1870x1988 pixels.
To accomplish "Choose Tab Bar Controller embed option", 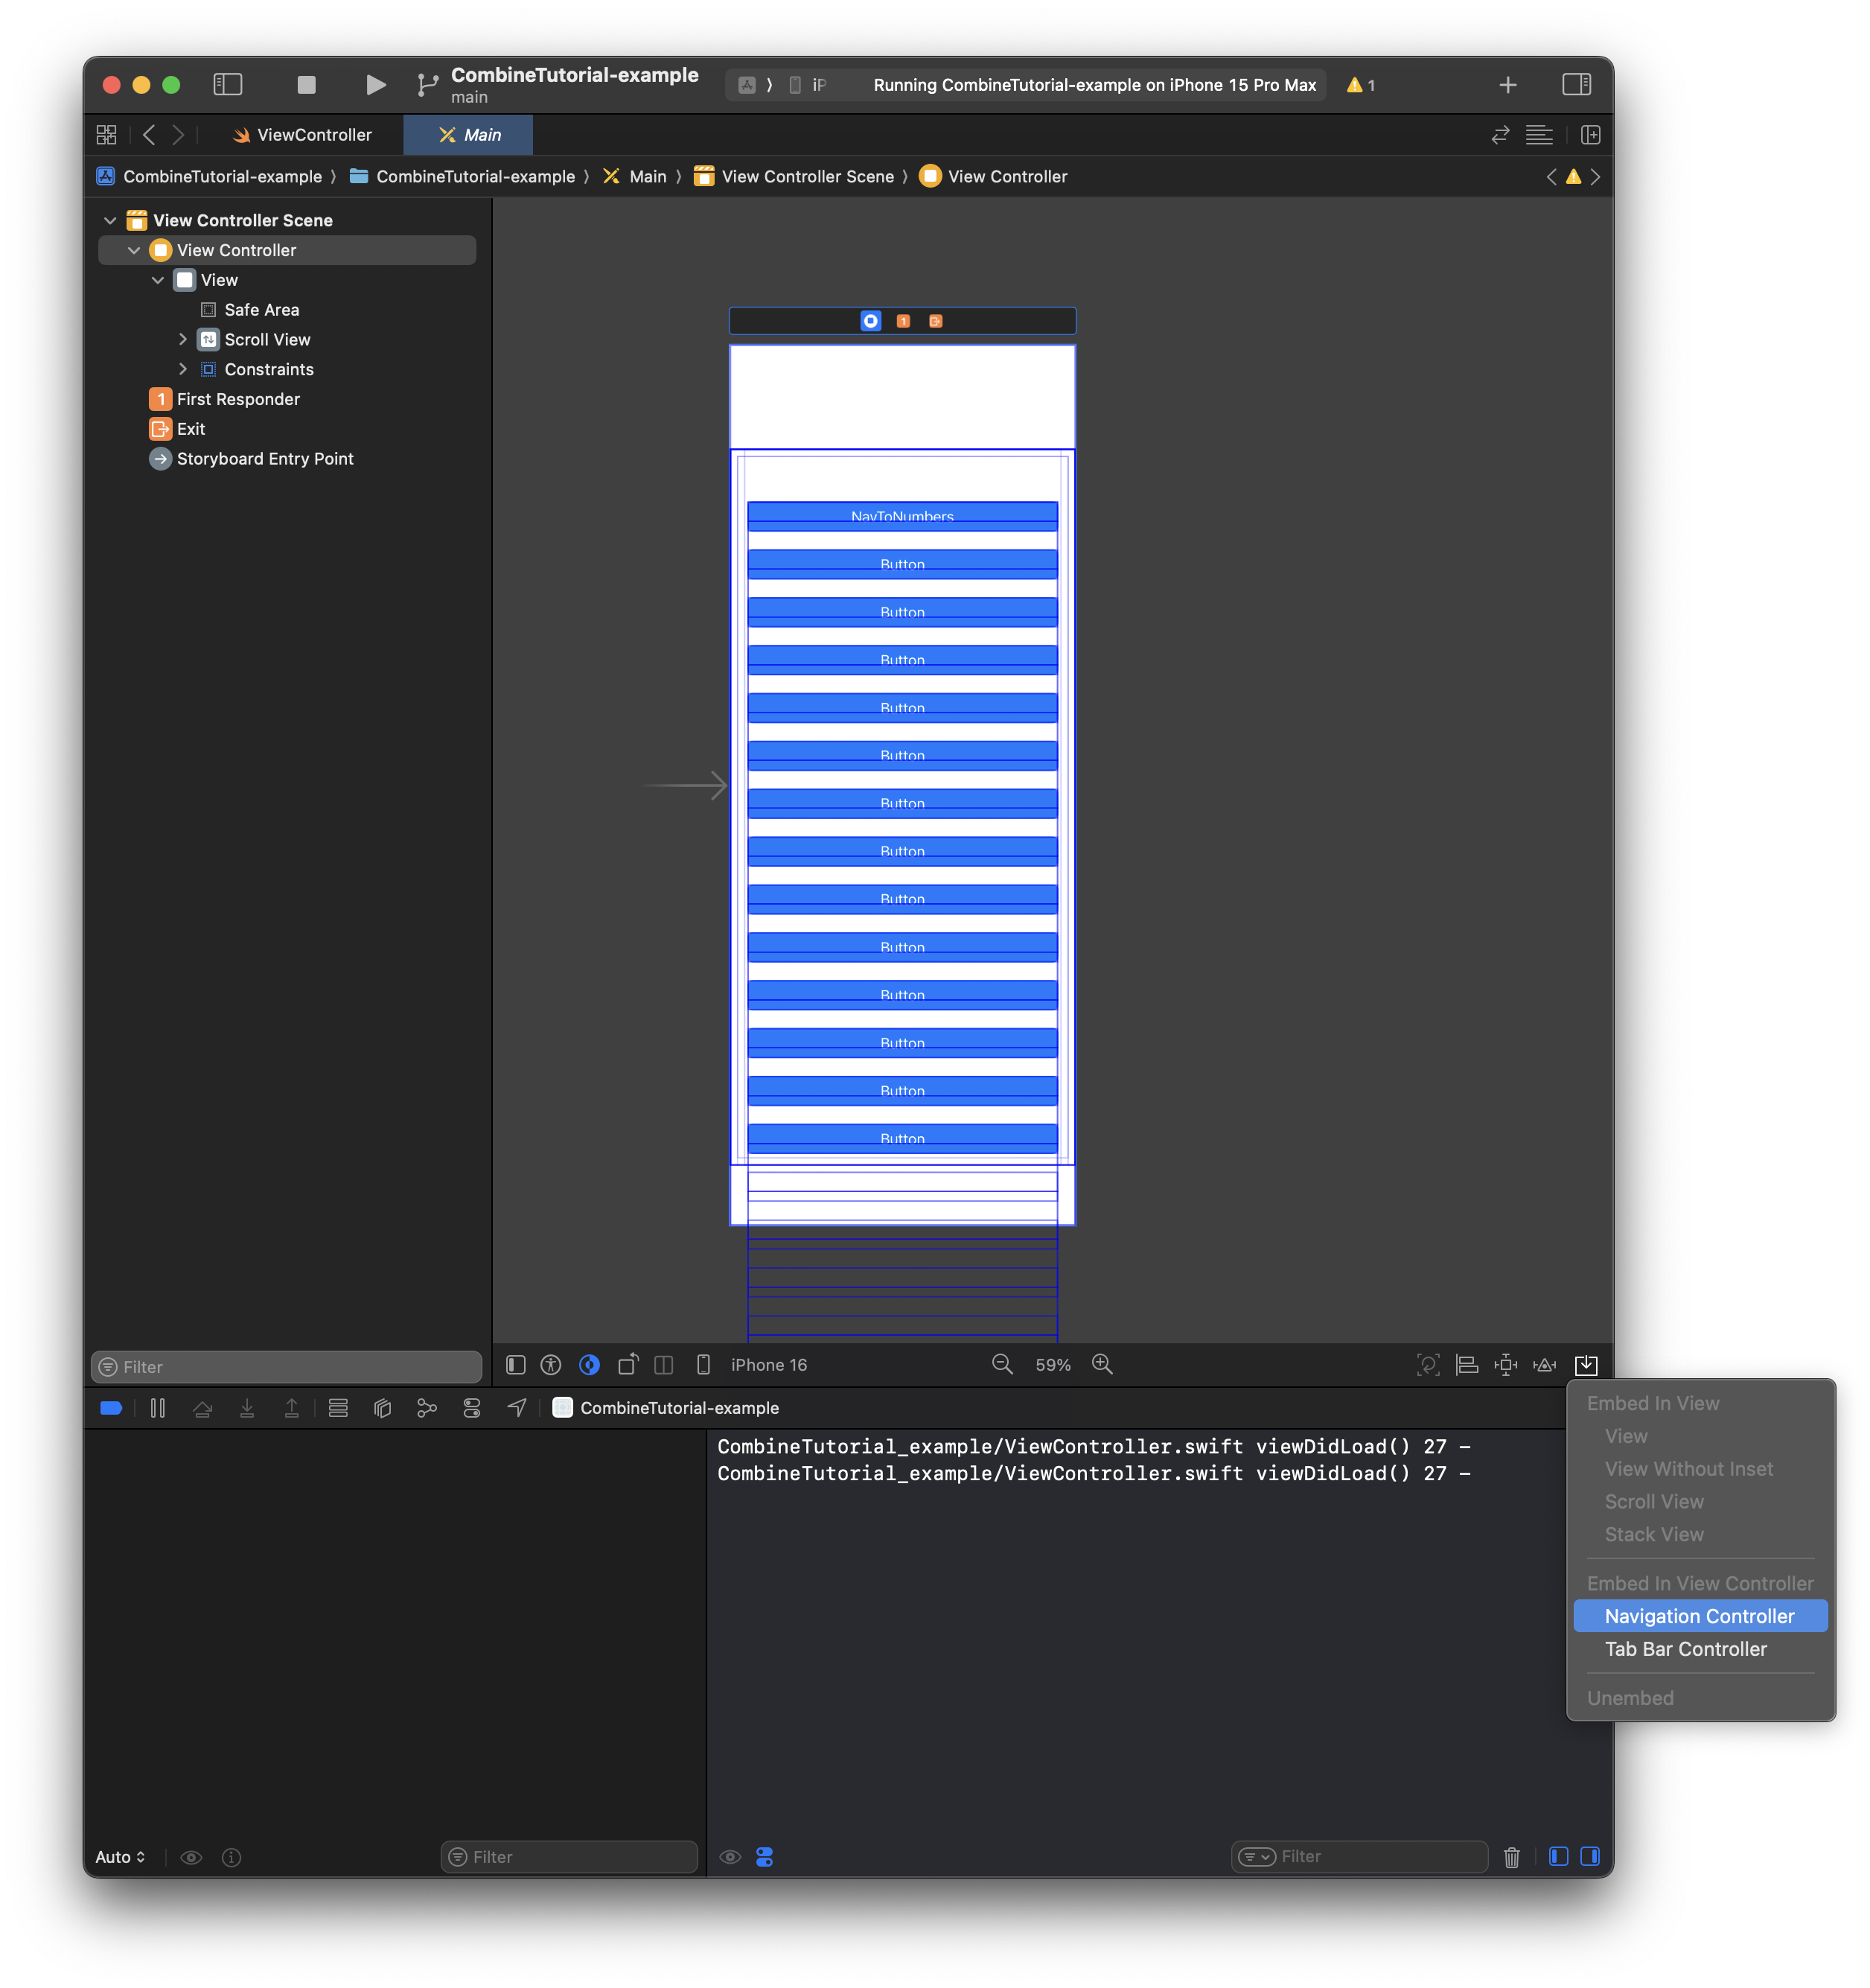I will pyautogui.click(x=1685, y=1649).
